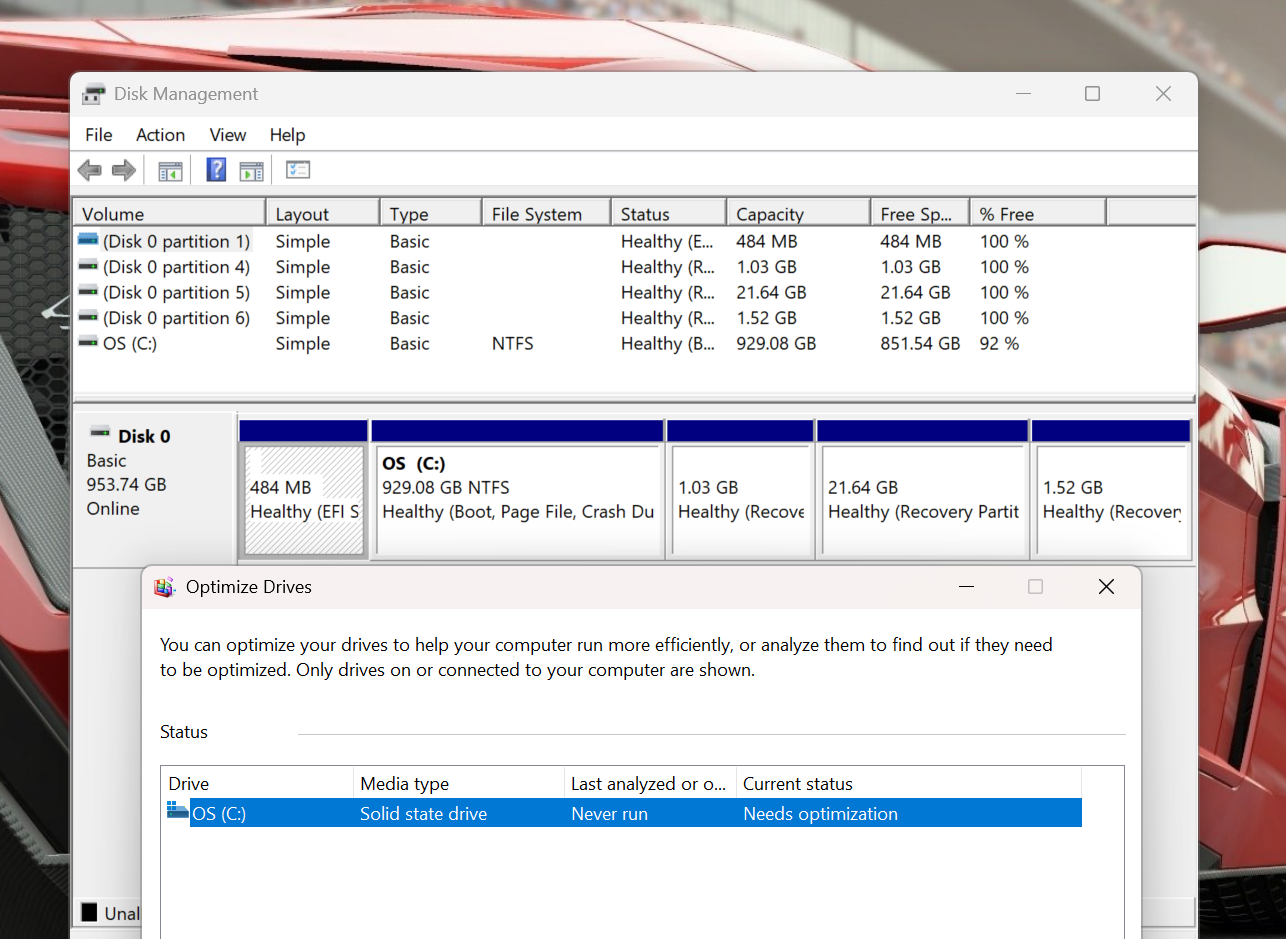The image size is (1286, 939).
Task: Sort by the % Free column header
Action: 1038,214
